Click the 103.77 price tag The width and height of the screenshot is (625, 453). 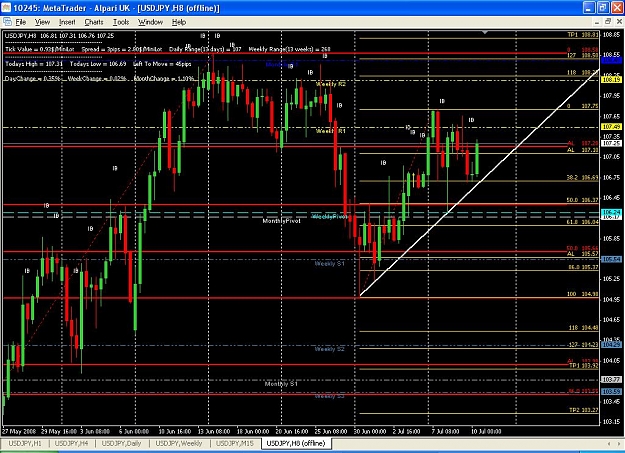tap(611, 380)
